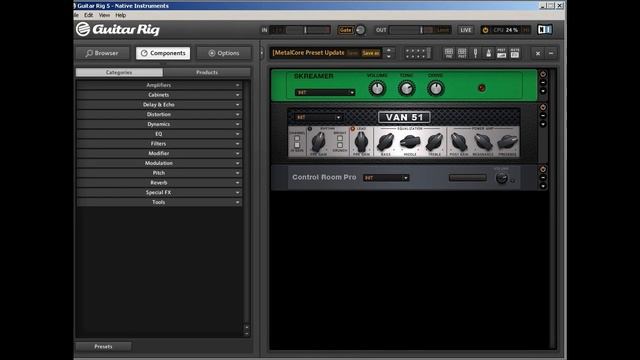Expand the Amplifiers category
This screenshot has height=360, width=640.
pos(159,85)
